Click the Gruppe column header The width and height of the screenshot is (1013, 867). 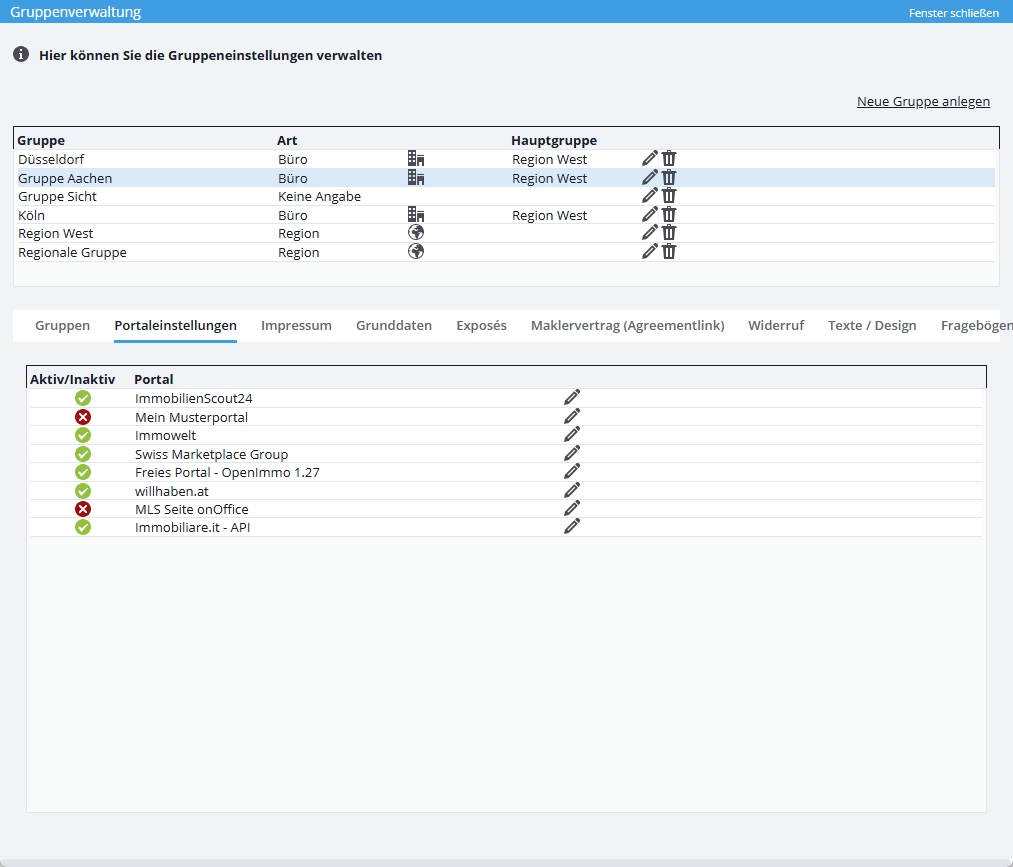pyautogui.click(x=41, y=140)
